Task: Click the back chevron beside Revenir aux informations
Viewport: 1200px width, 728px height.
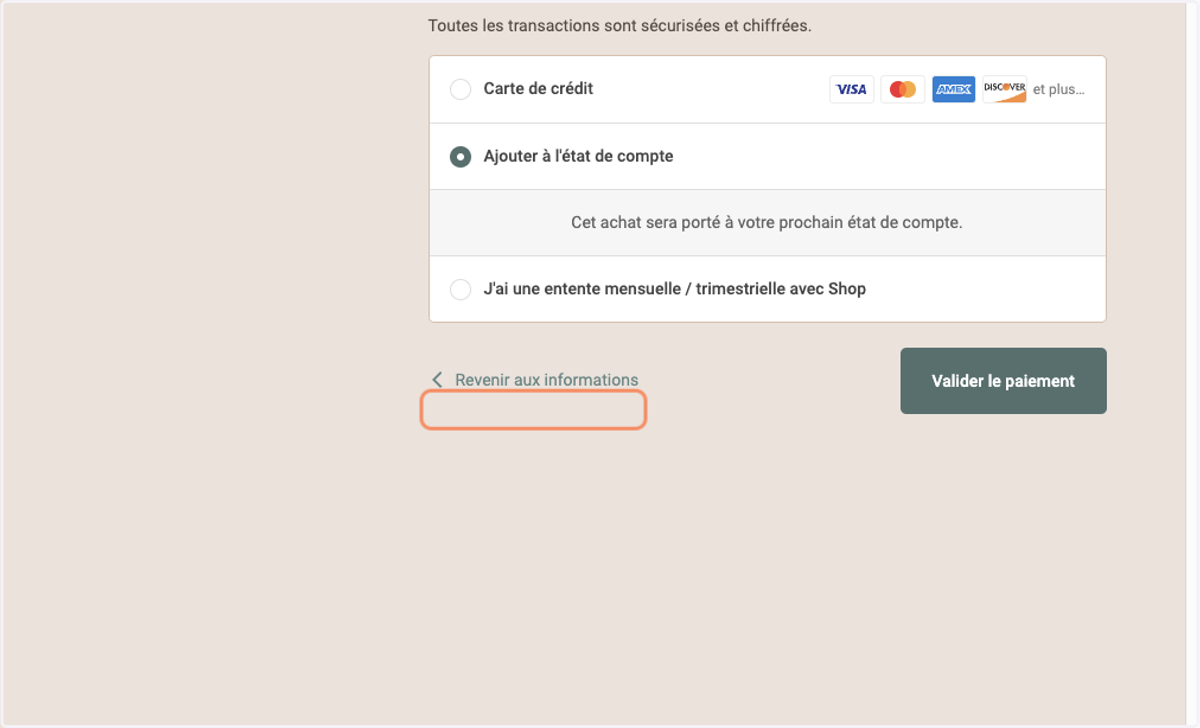Action: tap(437, 380)
